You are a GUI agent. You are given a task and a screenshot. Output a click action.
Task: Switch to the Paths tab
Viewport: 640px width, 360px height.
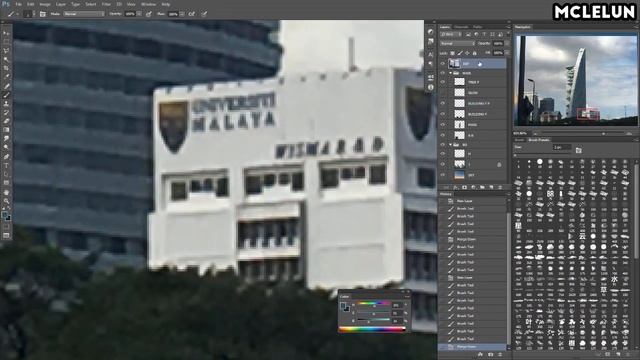(478, 27)
